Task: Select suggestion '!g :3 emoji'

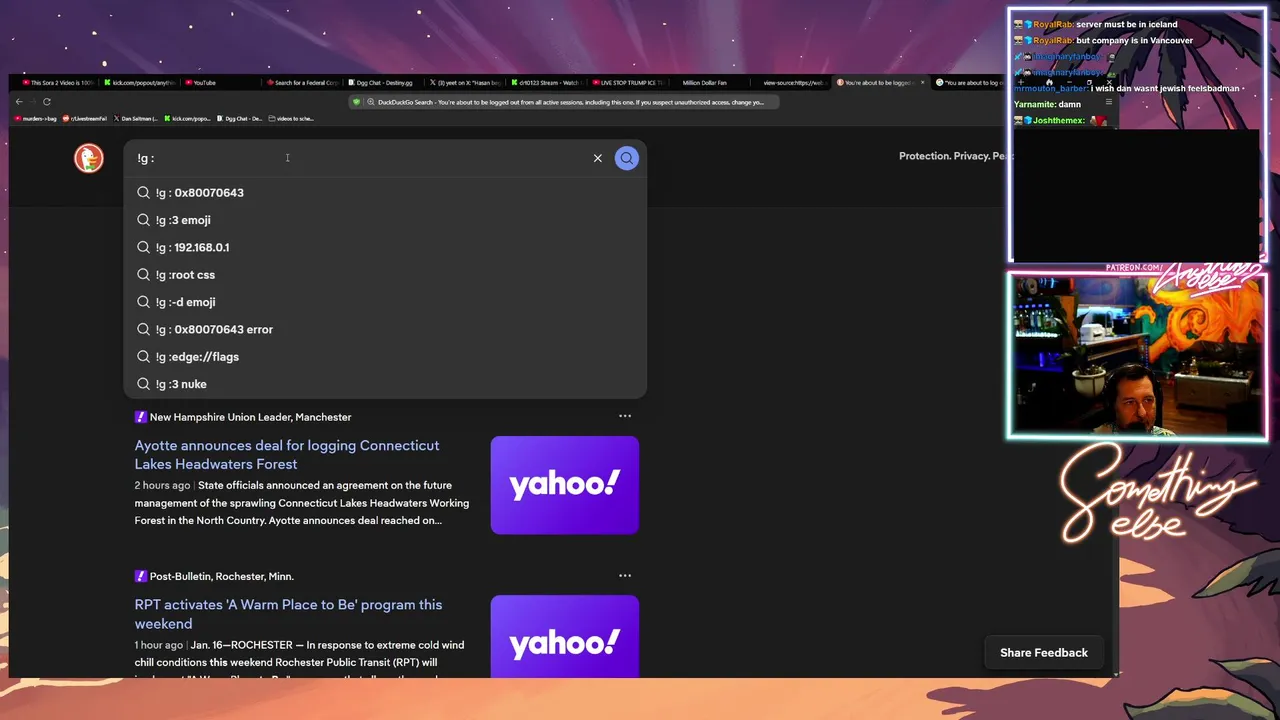Action: [x=385, y=220]
